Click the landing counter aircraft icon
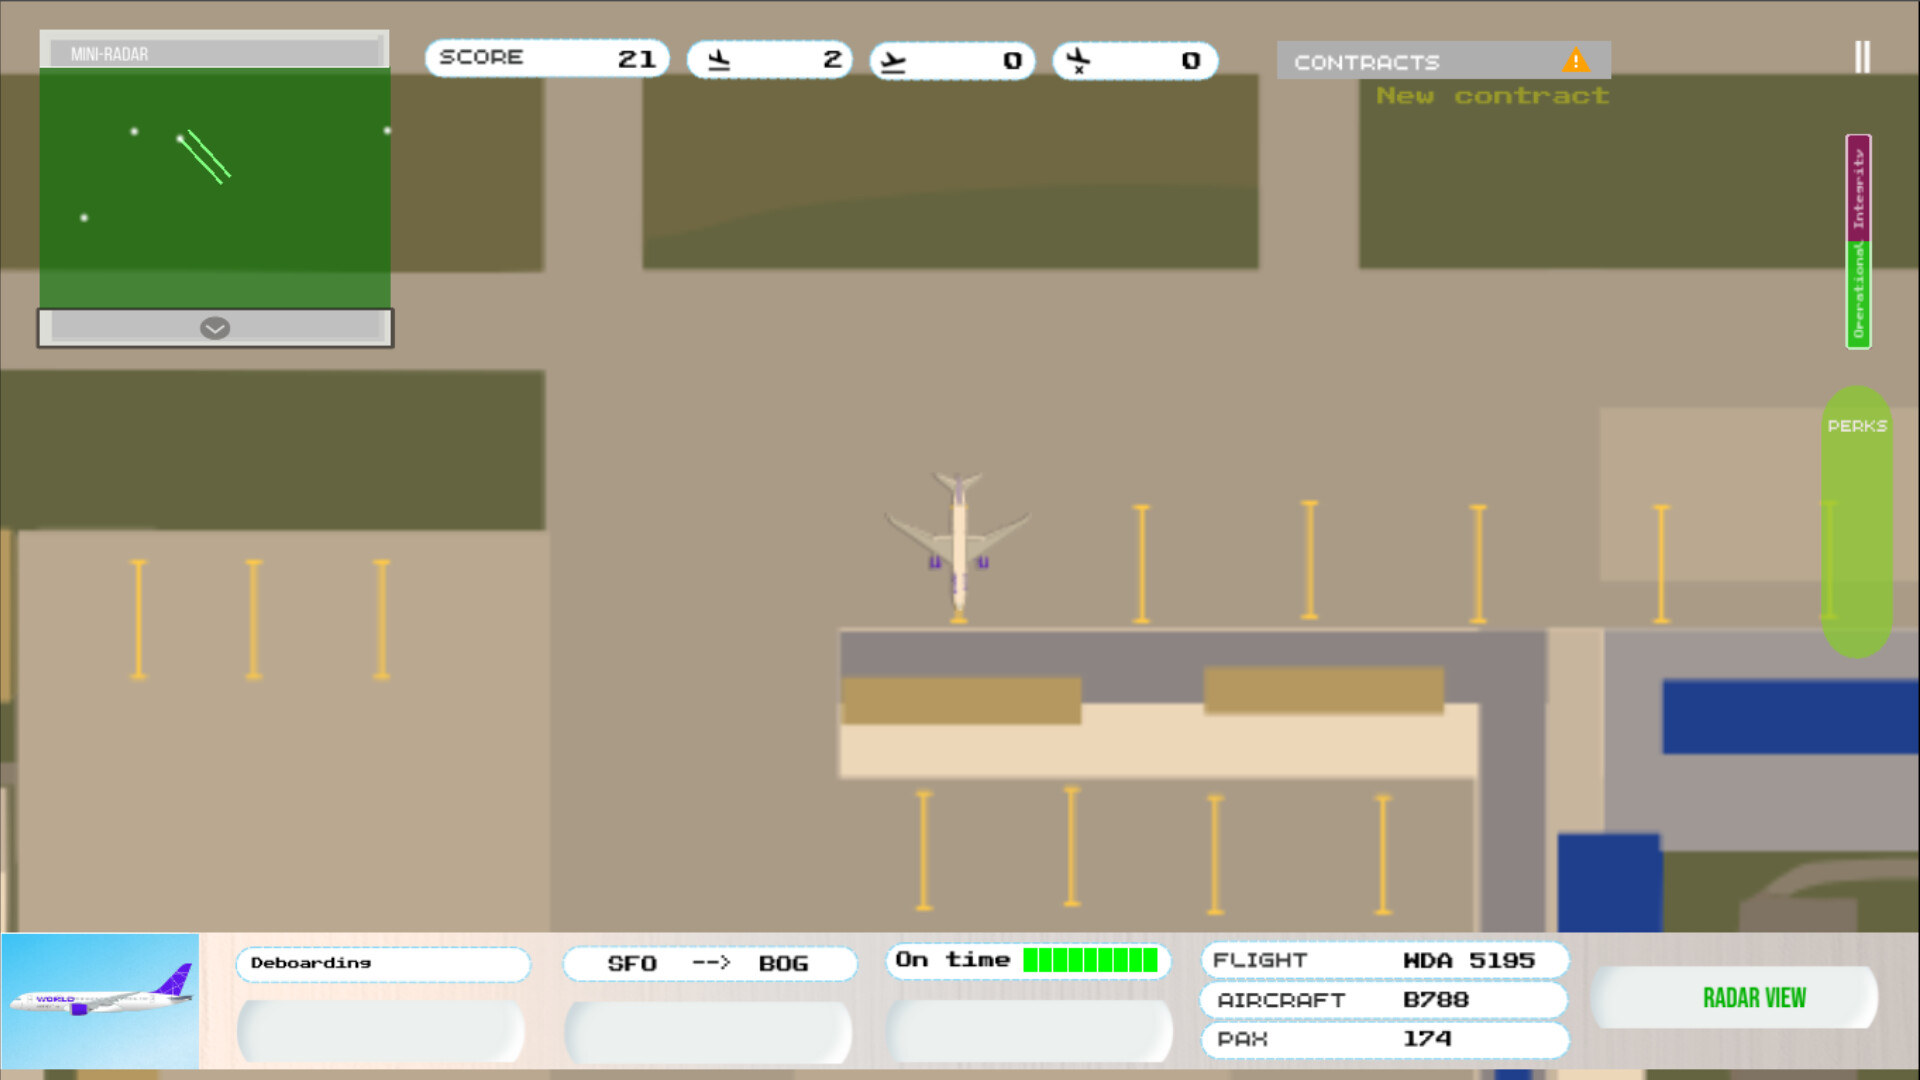 point(717,59)
